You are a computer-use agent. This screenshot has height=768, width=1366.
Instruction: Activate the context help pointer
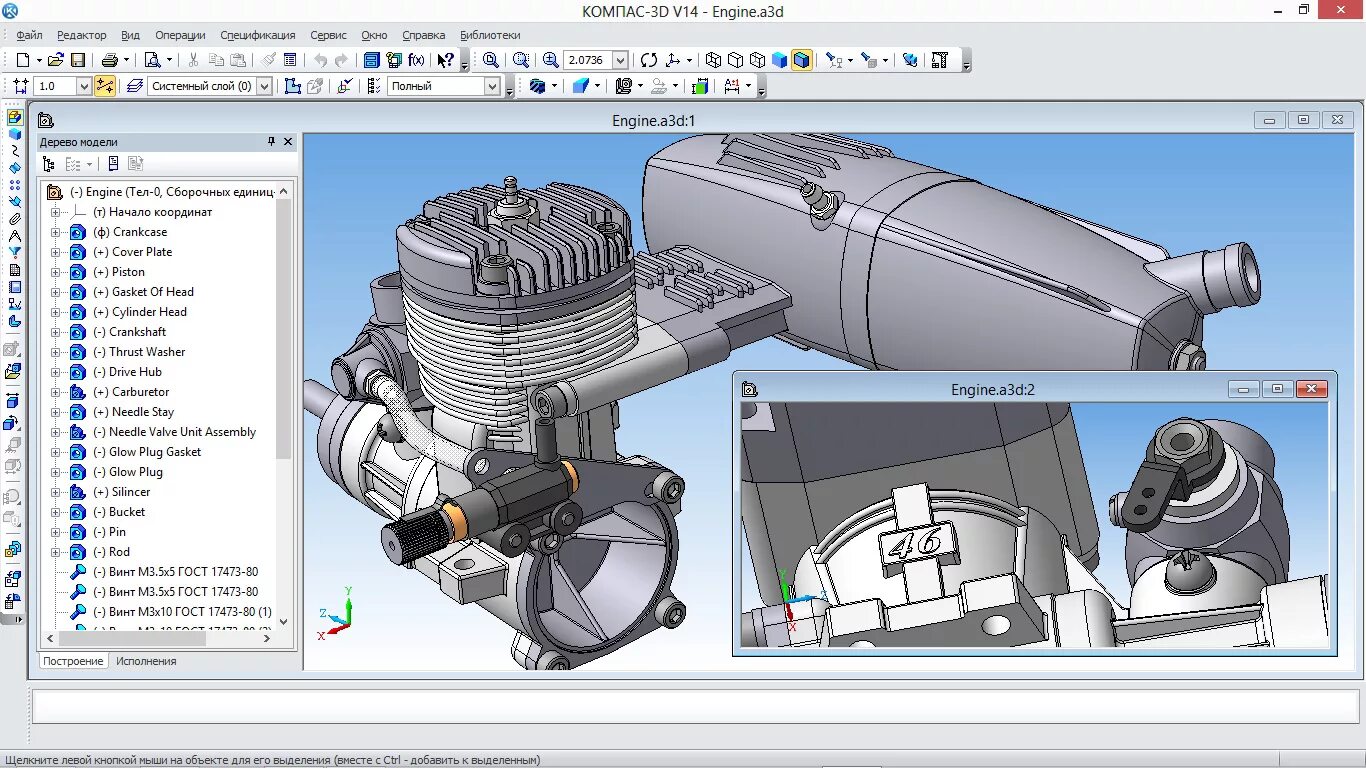pos(446,60)
